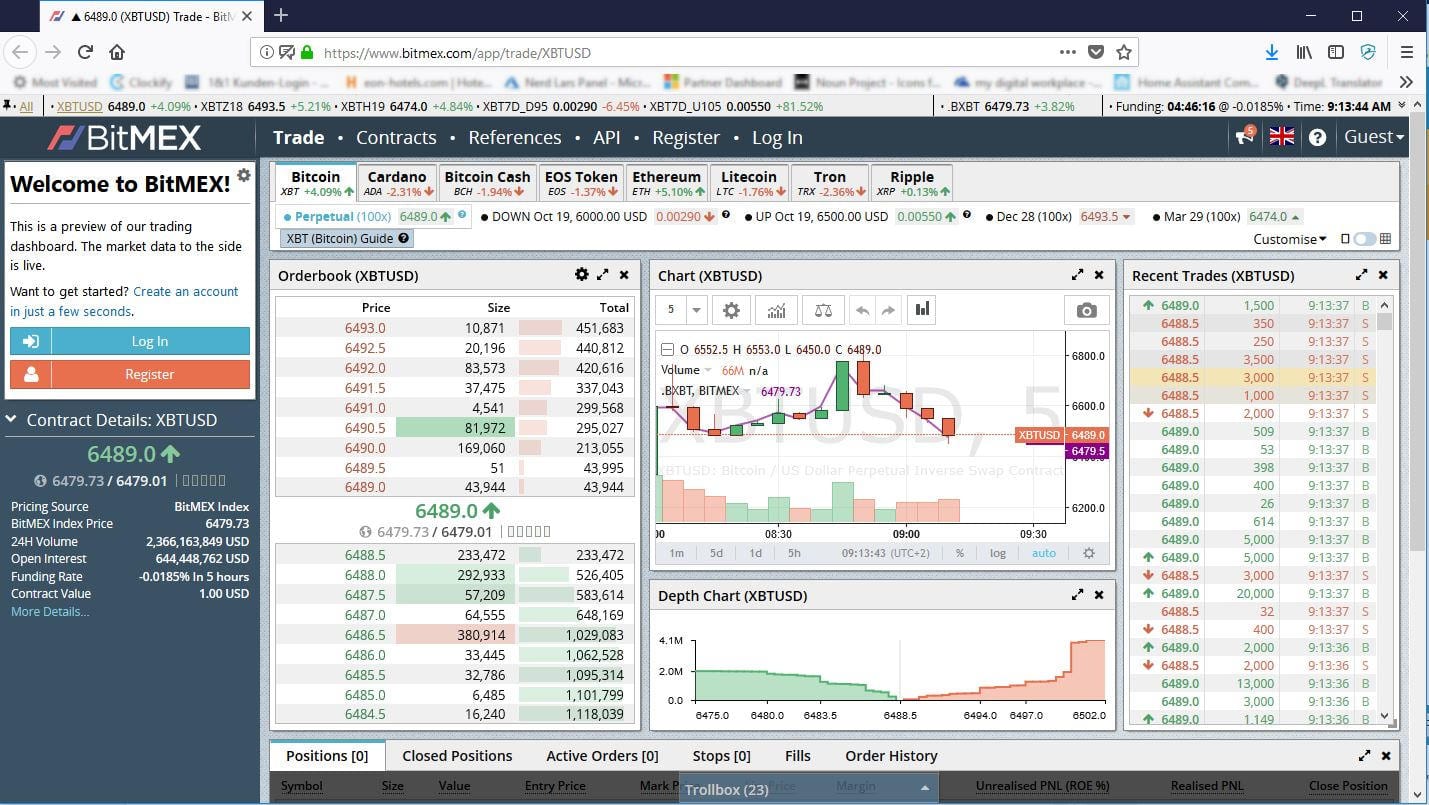Expand the Depth Chart panel

point(1078,595)
